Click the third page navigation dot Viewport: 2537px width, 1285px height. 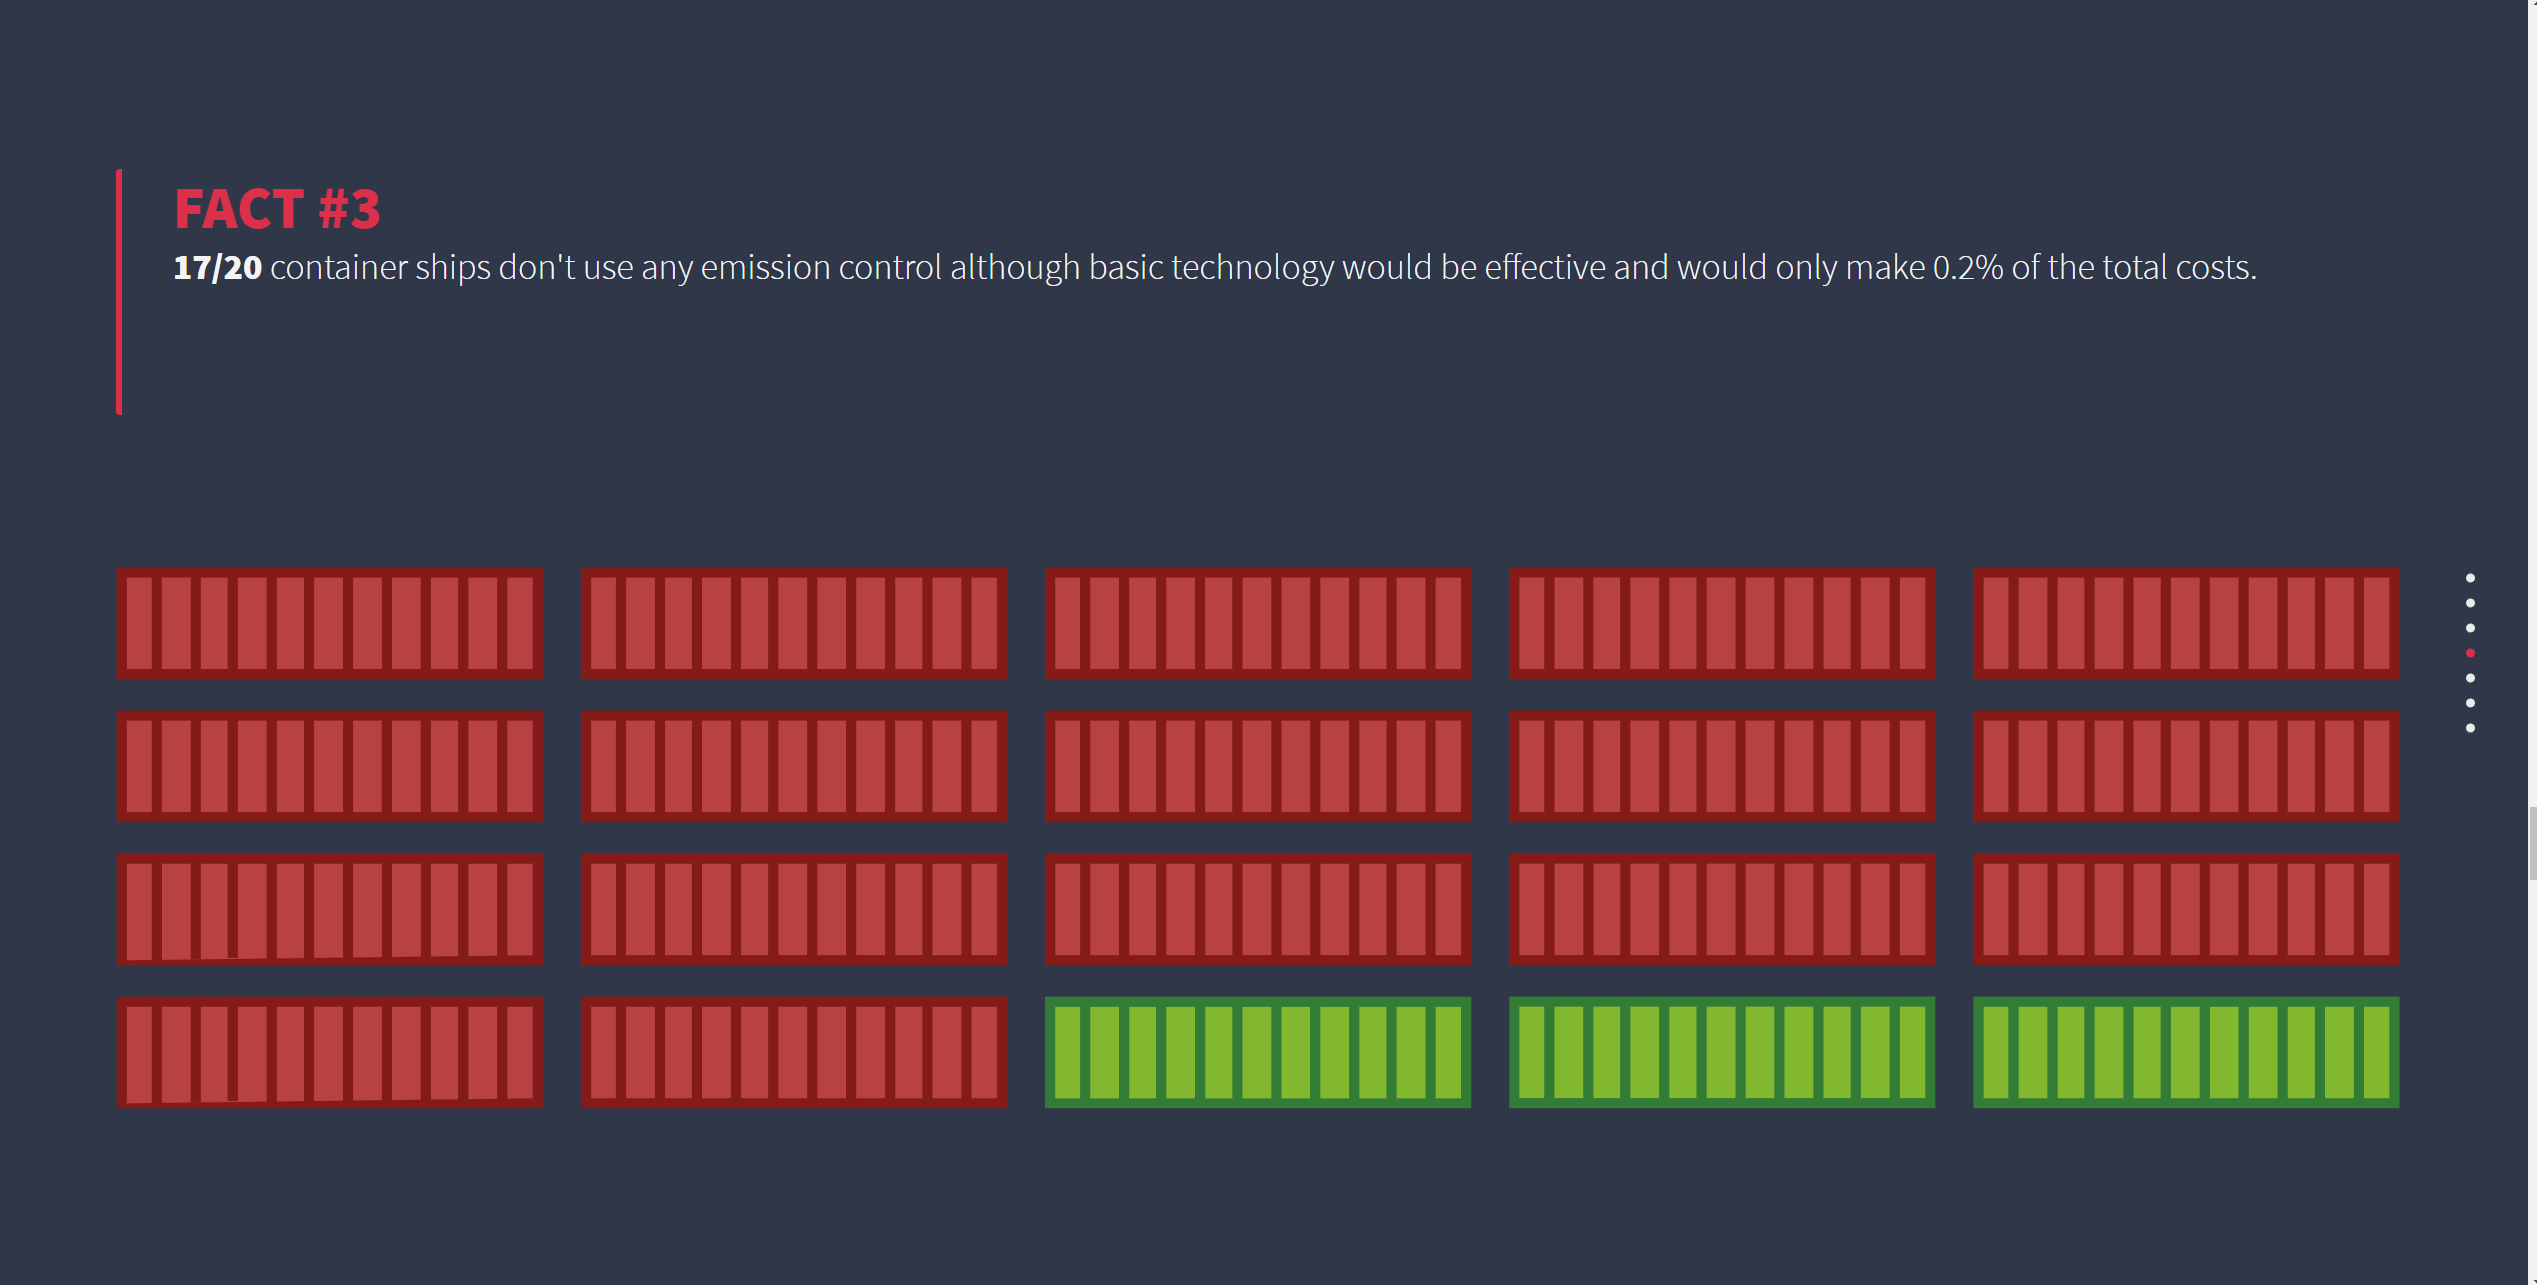click(x=2469, y=628)
